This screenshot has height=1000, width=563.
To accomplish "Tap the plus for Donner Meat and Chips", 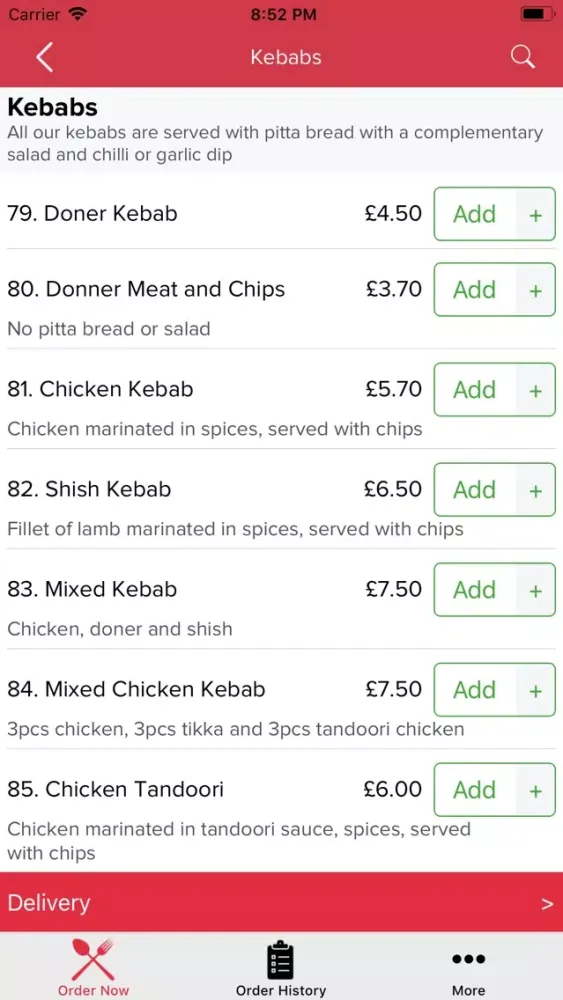I will (x=536, y=290).
